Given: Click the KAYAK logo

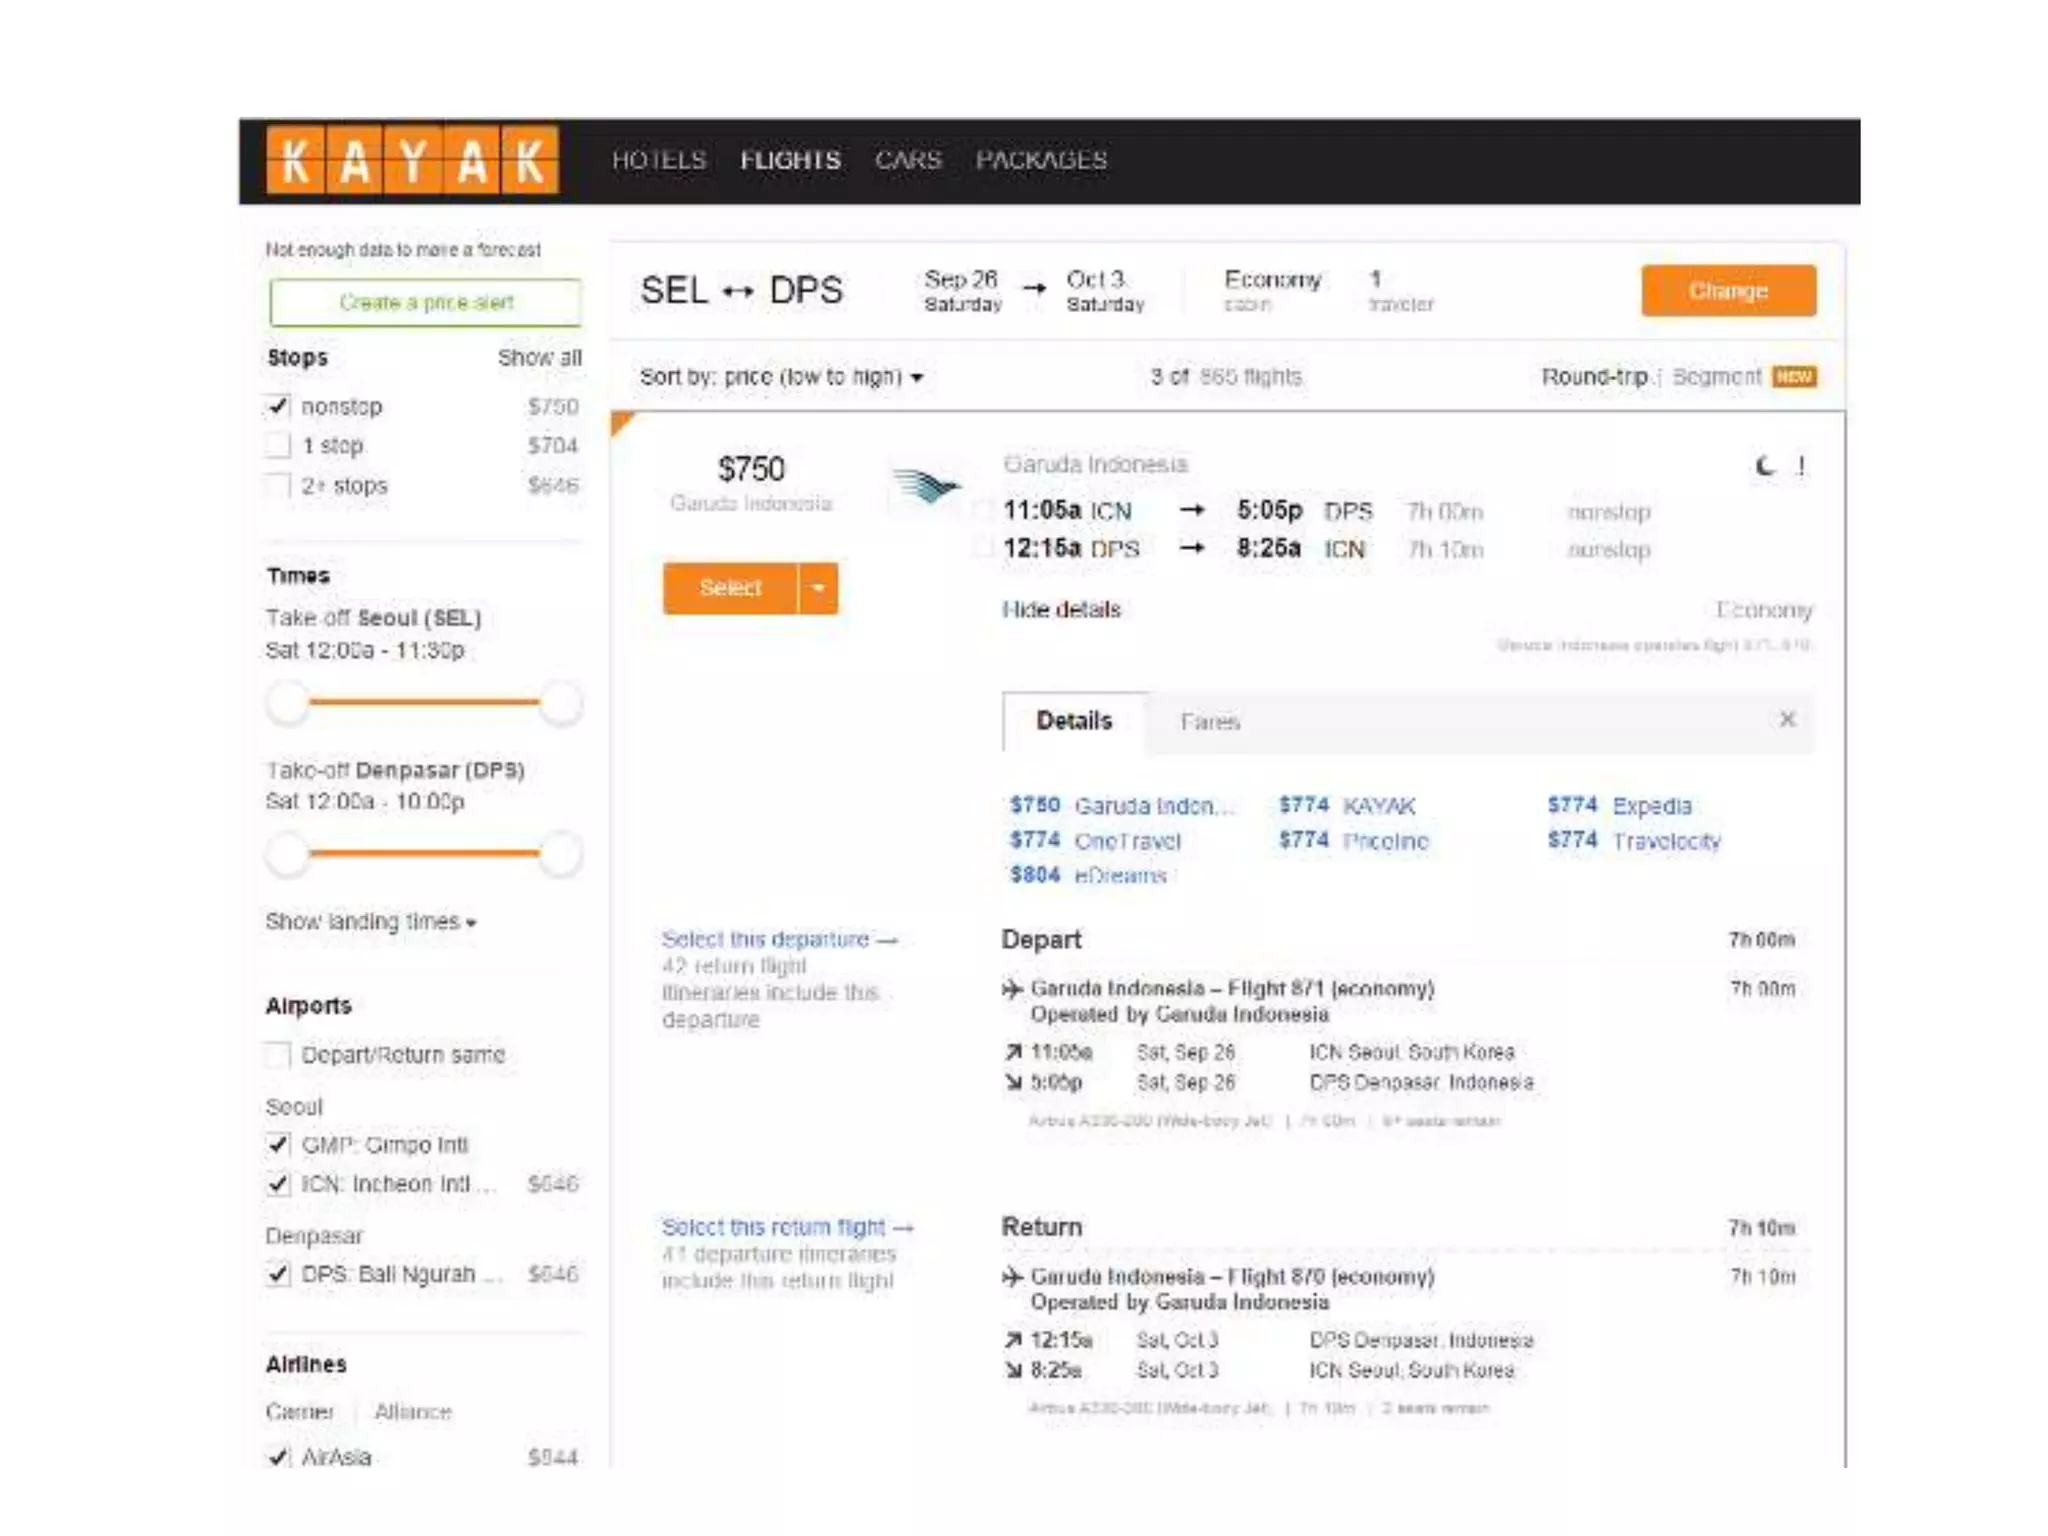Looking at the screenshot, I should pyautogui.click(x=412, y=160).
